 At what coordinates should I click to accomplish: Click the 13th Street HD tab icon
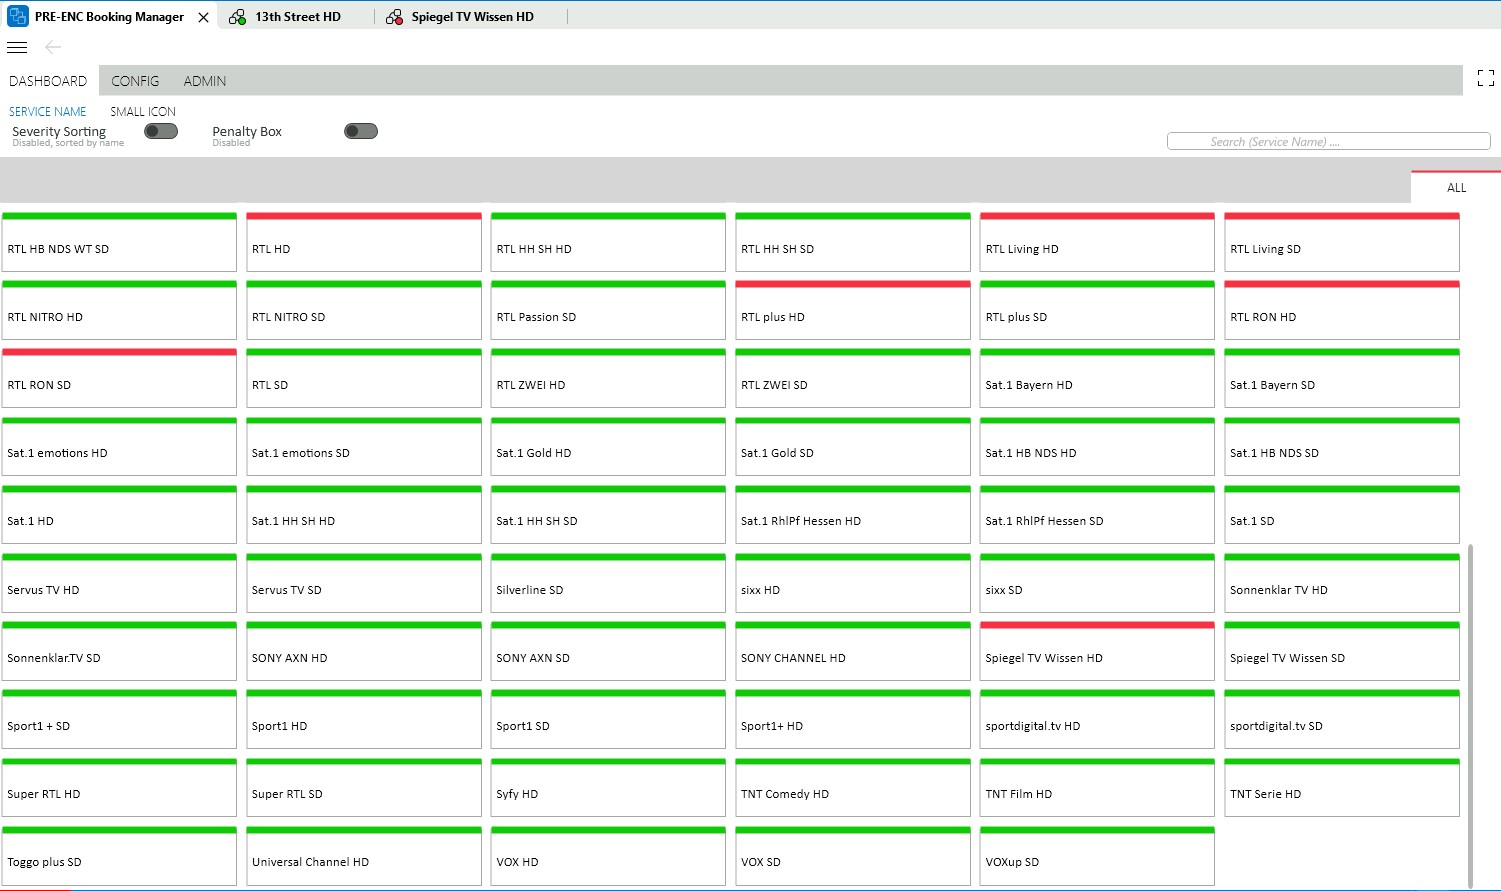pyautogui.click(x=237, y=17)
